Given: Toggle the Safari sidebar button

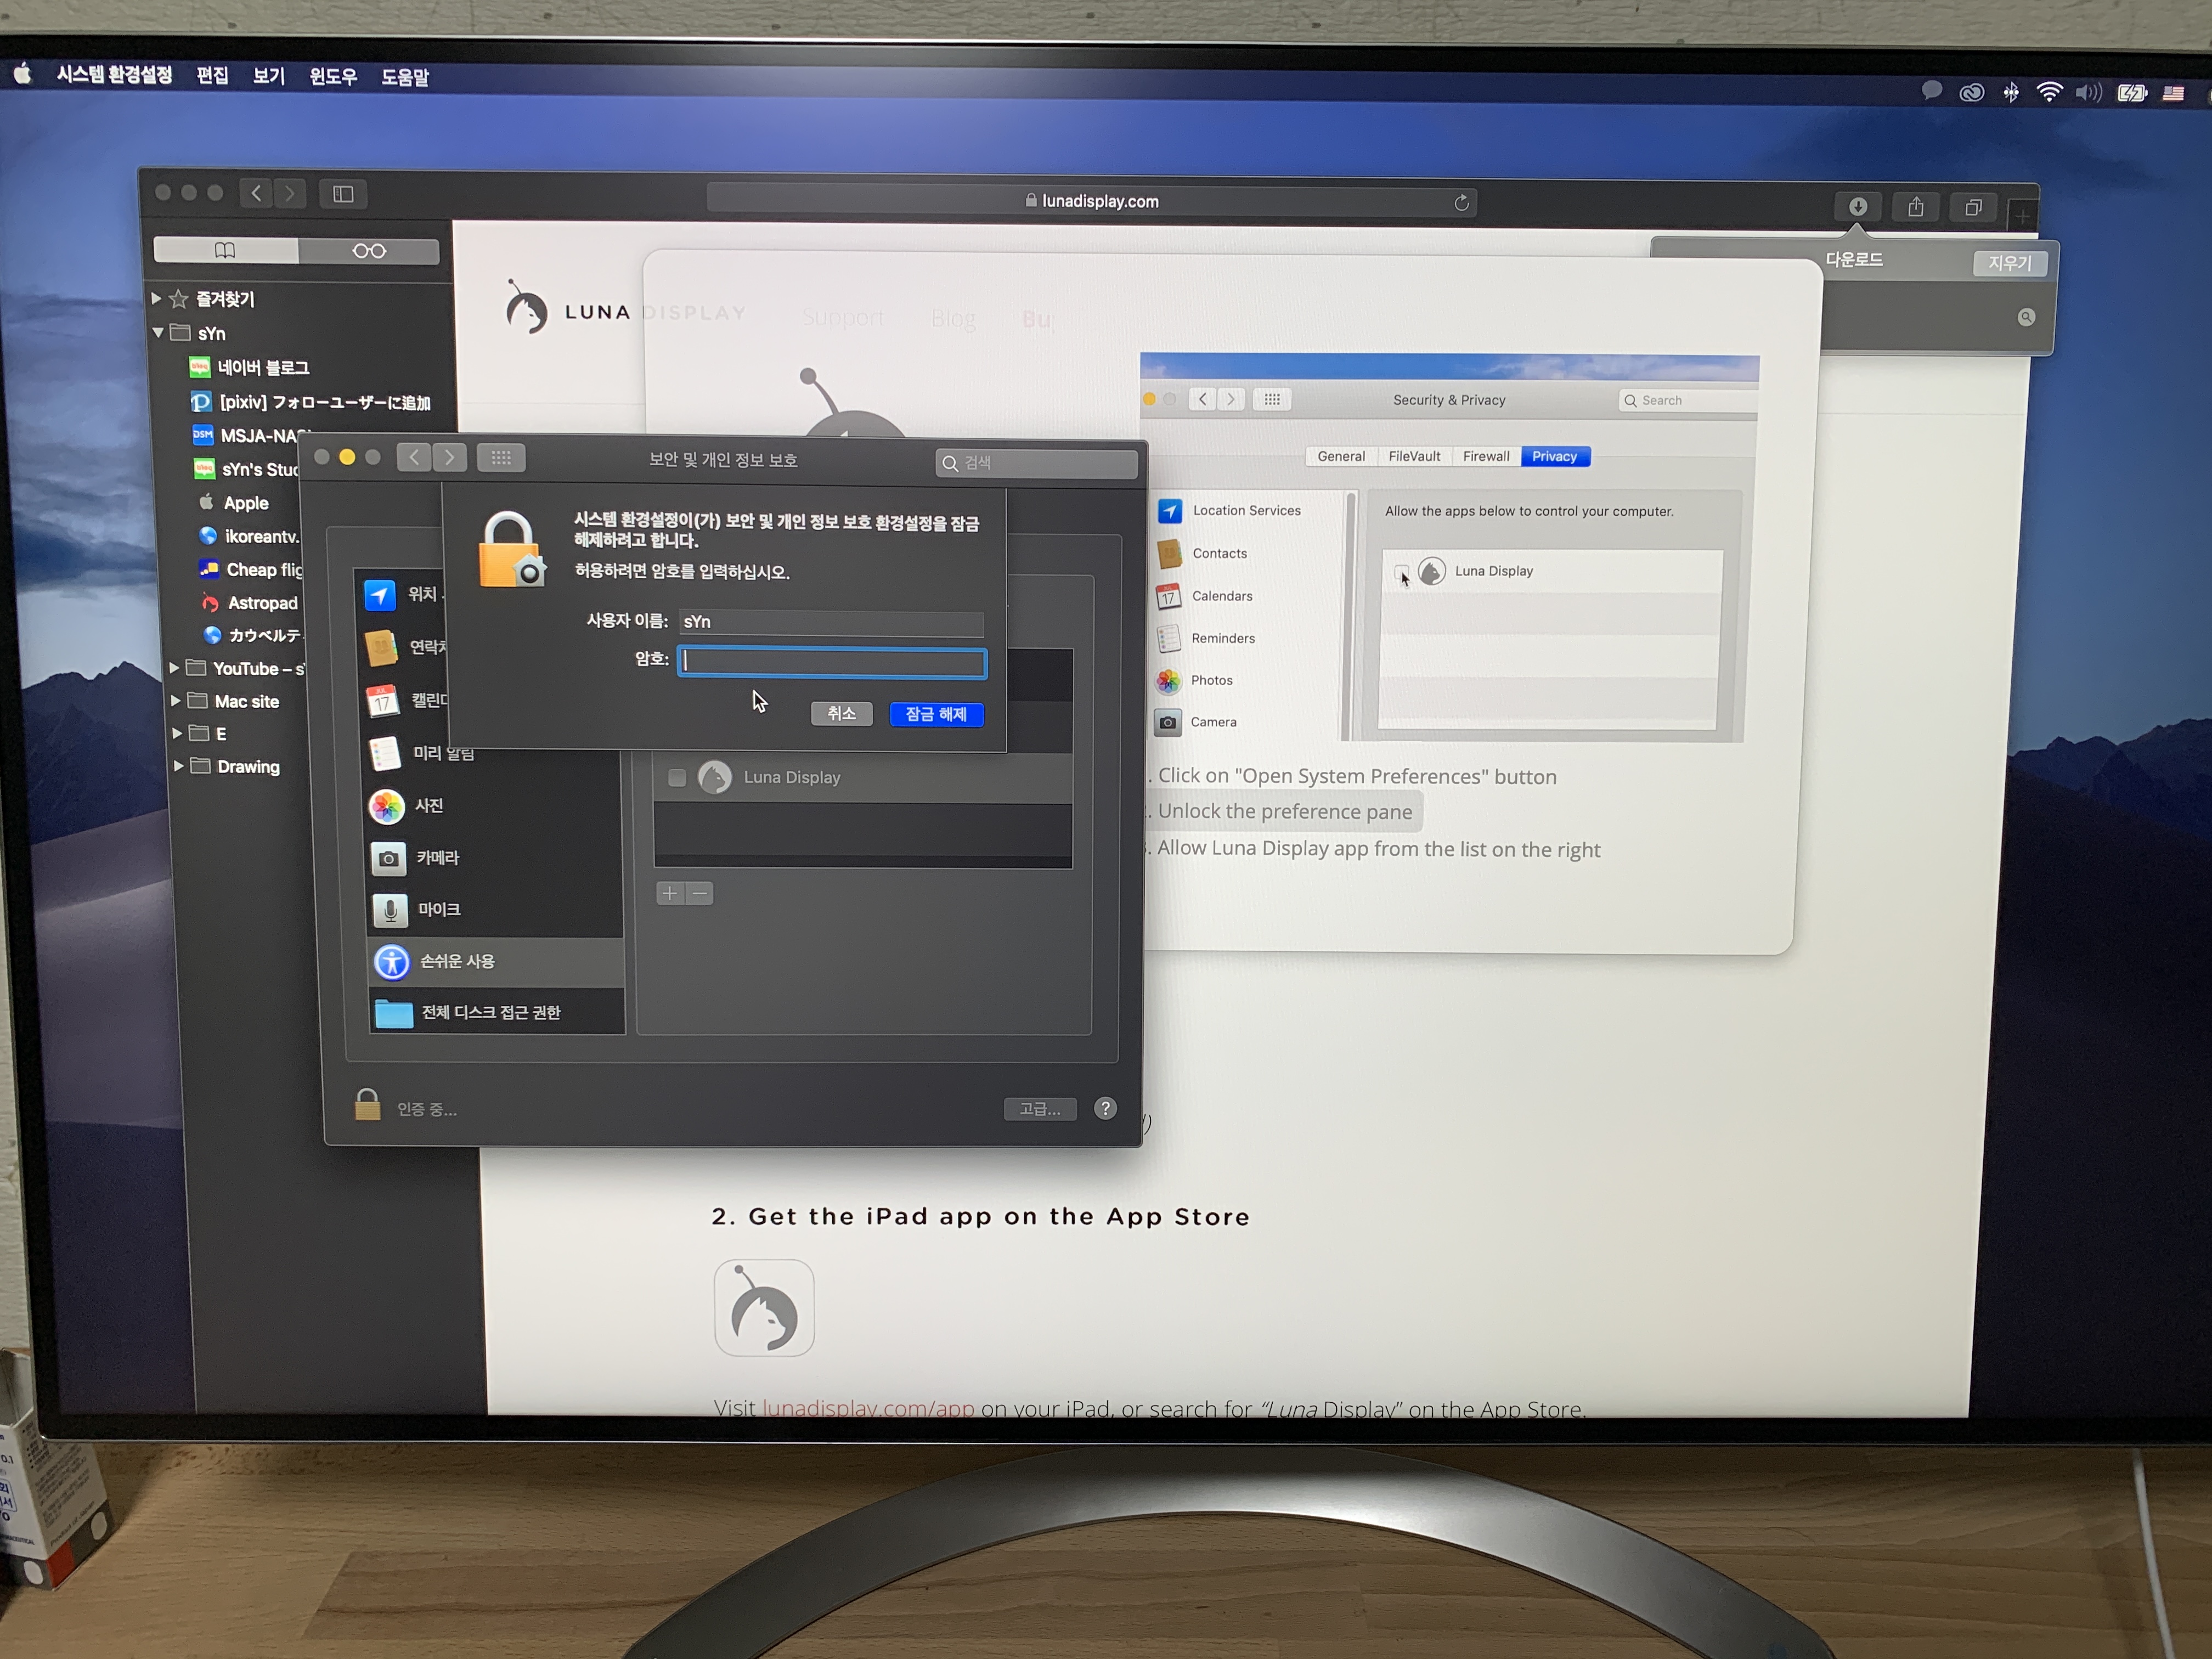Looking at the screenshot, I should [x=343, y=194].
